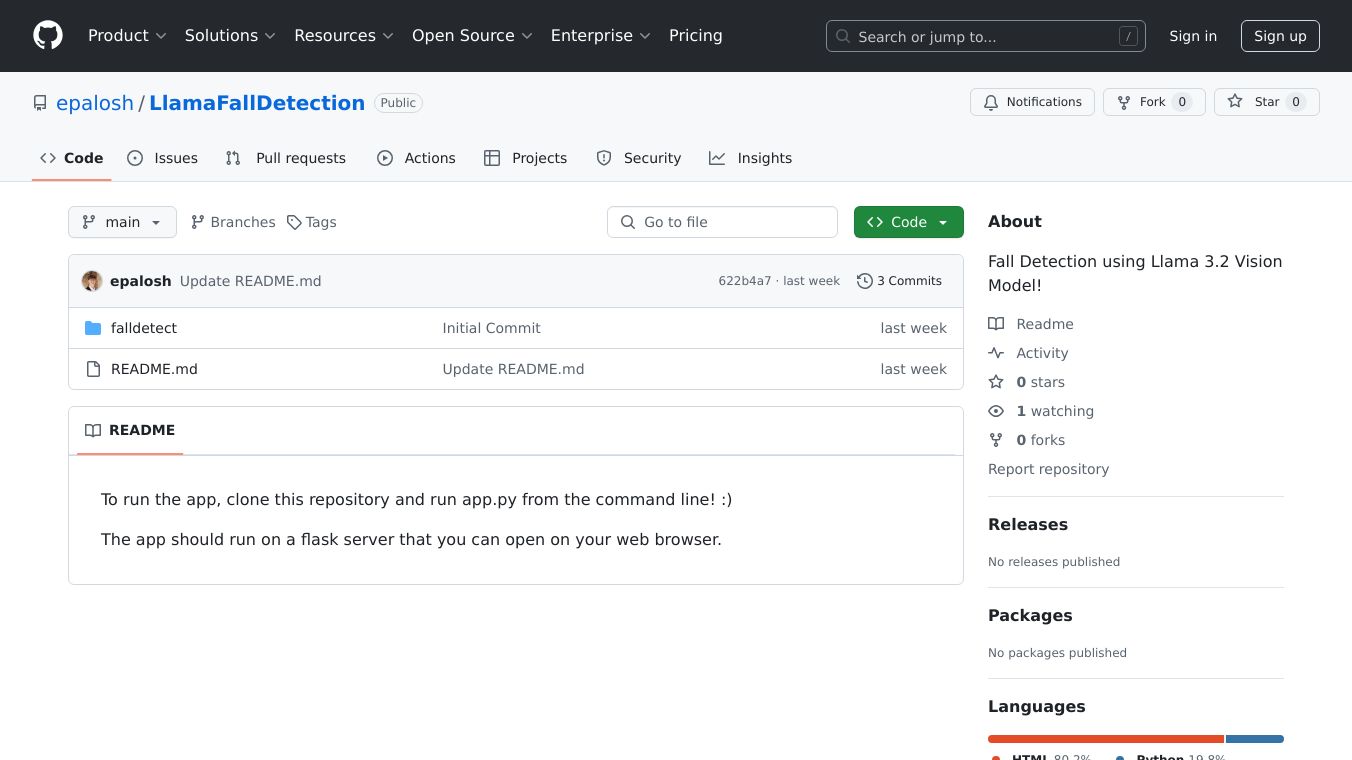Viewport: 1352px width, 760px height.
Task: Open the falldetect folder
Action: (143, 328)
